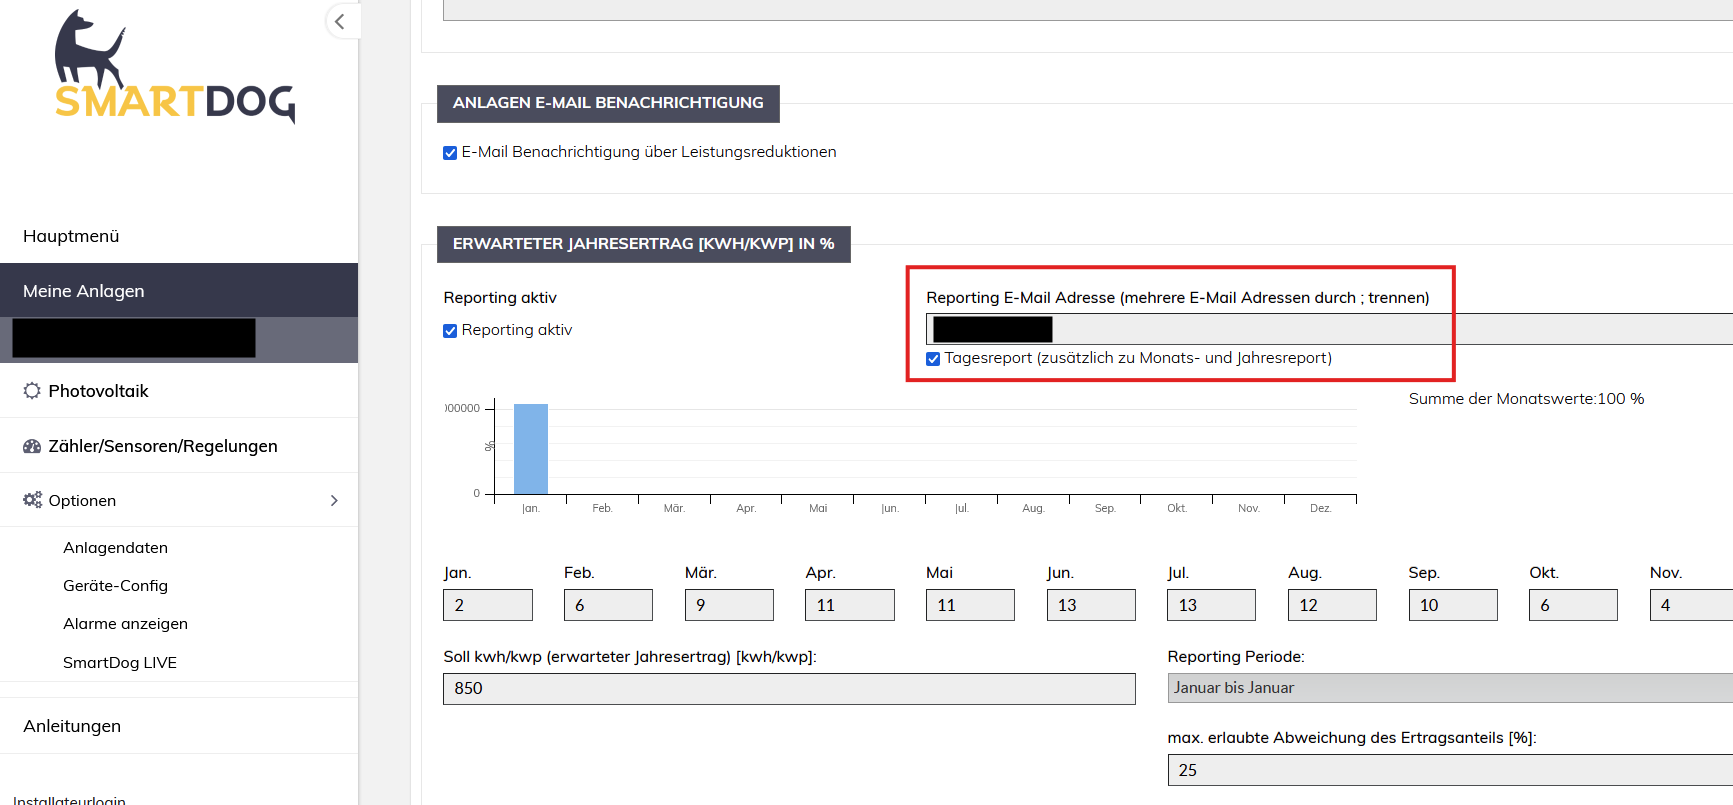Viewport: 1733px width, 805px height.
Task: Click the Optionen gears icon
Action: click(32, 500)
